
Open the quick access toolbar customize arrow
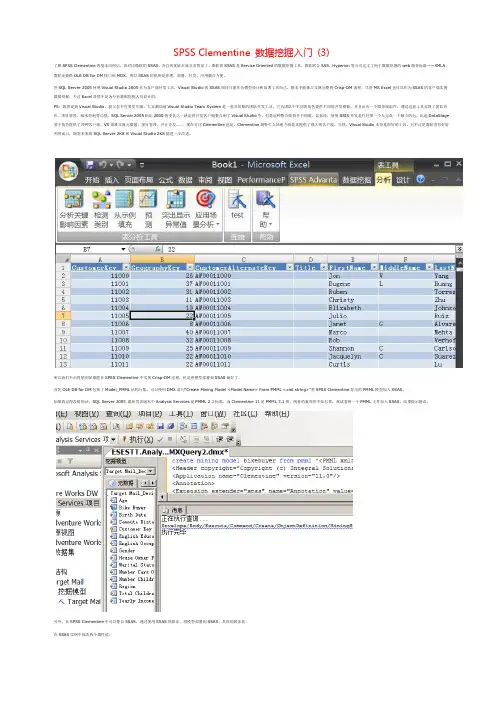tap(142, 165)
